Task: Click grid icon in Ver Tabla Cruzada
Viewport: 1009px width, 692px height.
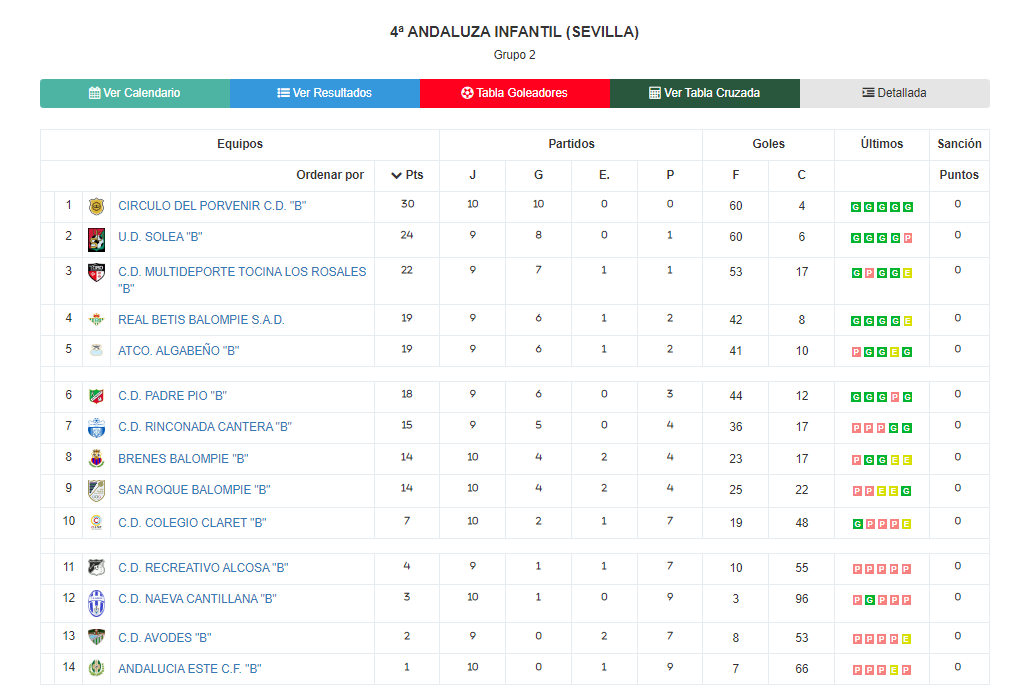Action: tap(654, 93)
